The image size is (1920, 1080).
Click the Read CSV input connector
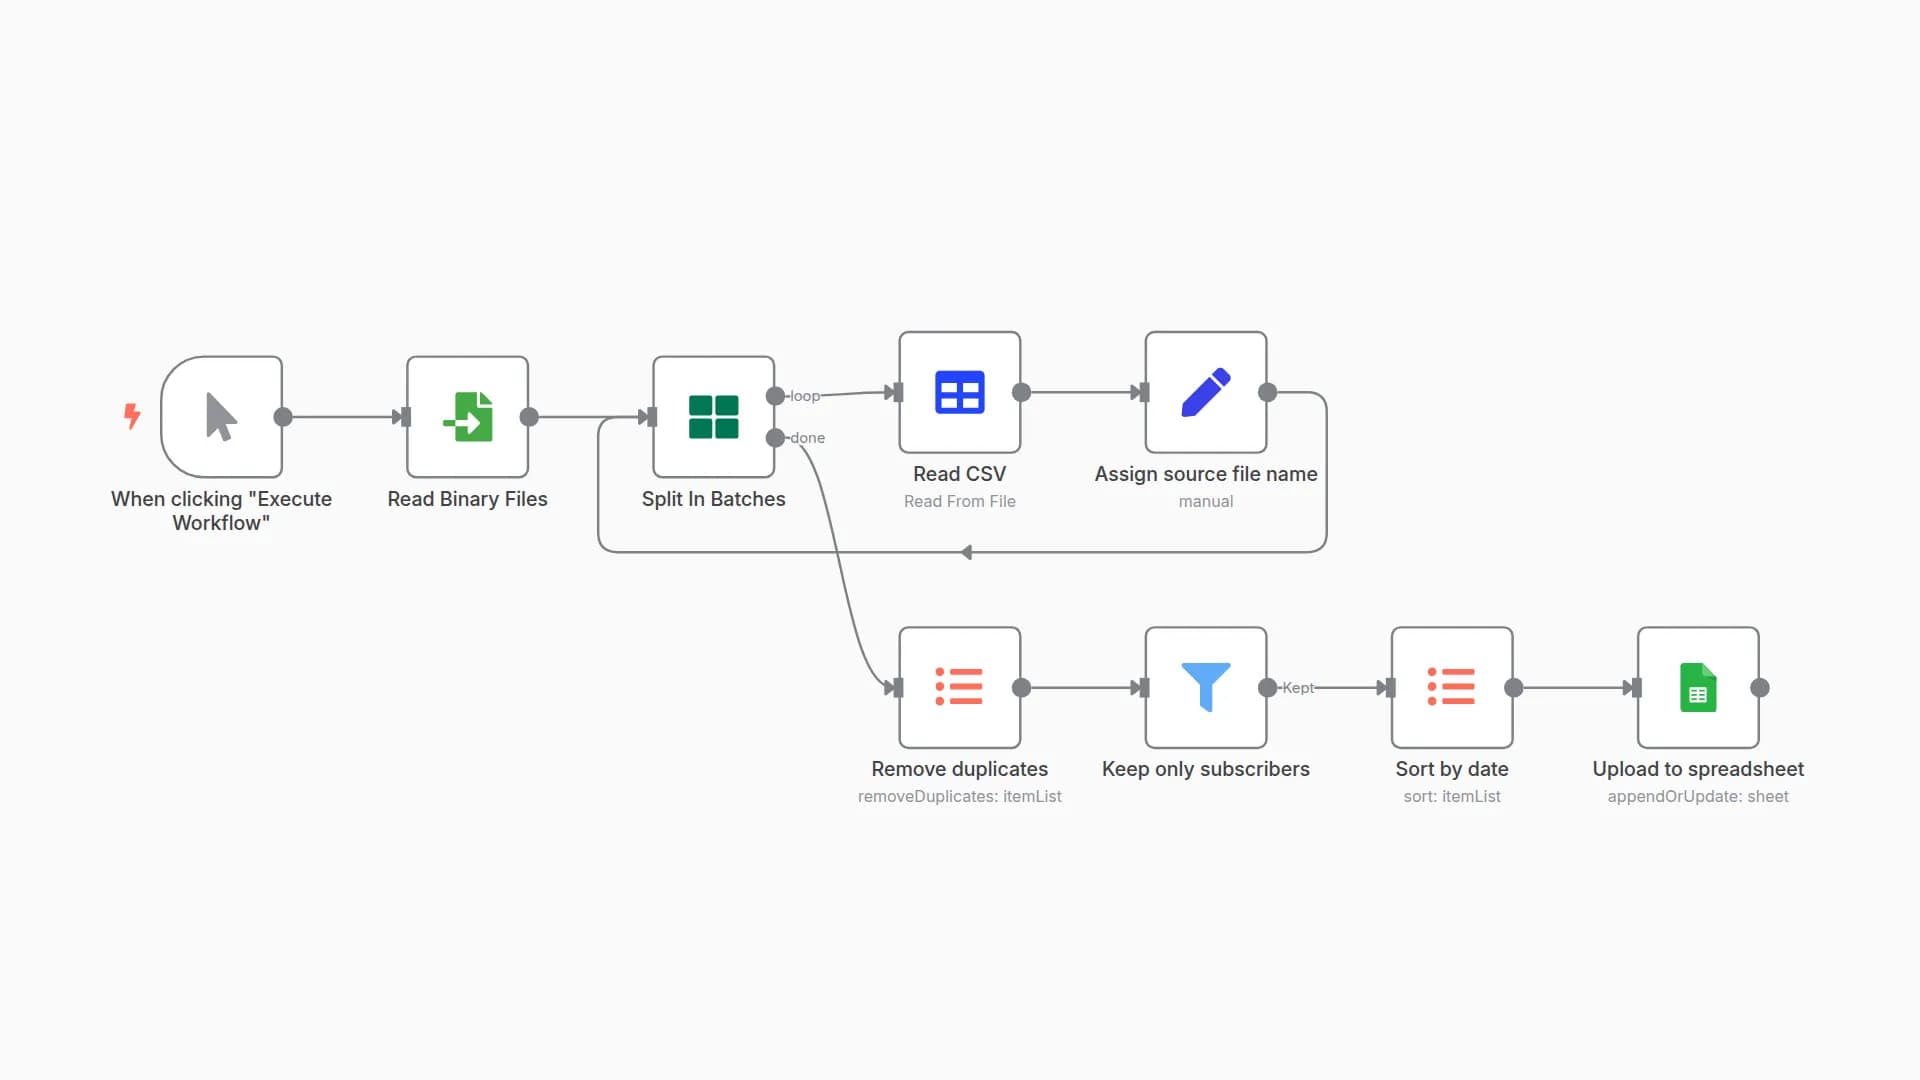point(898,392)
